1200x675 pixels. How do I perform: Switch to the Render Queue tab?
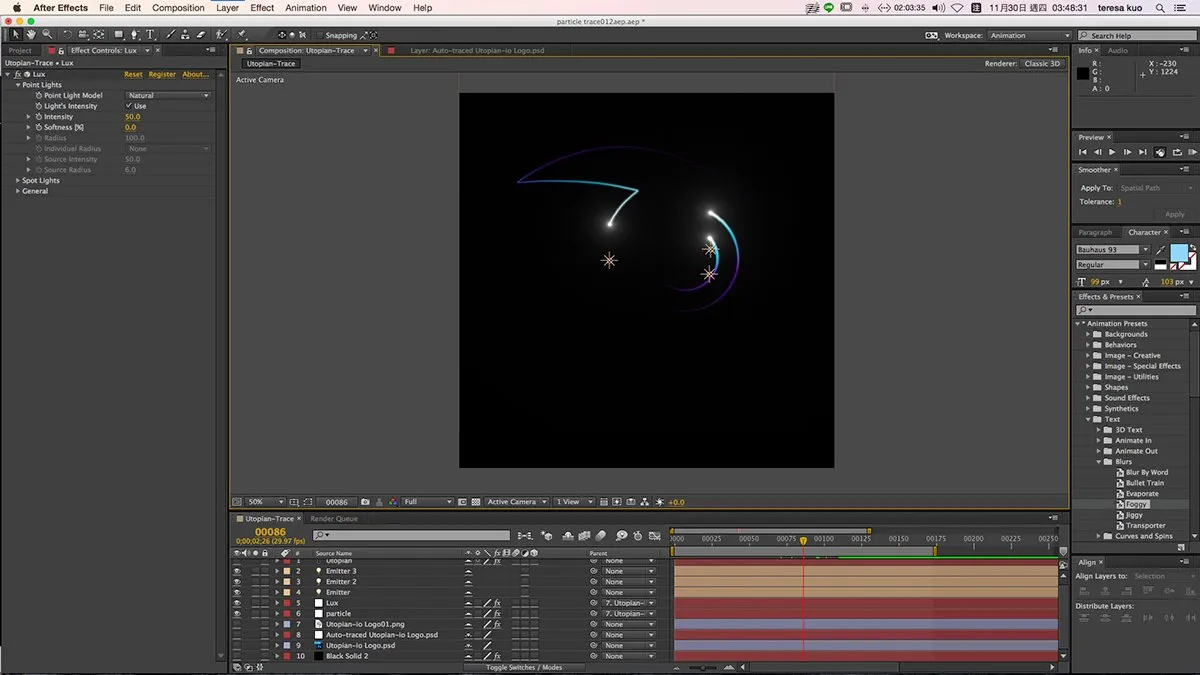point(334,519)
